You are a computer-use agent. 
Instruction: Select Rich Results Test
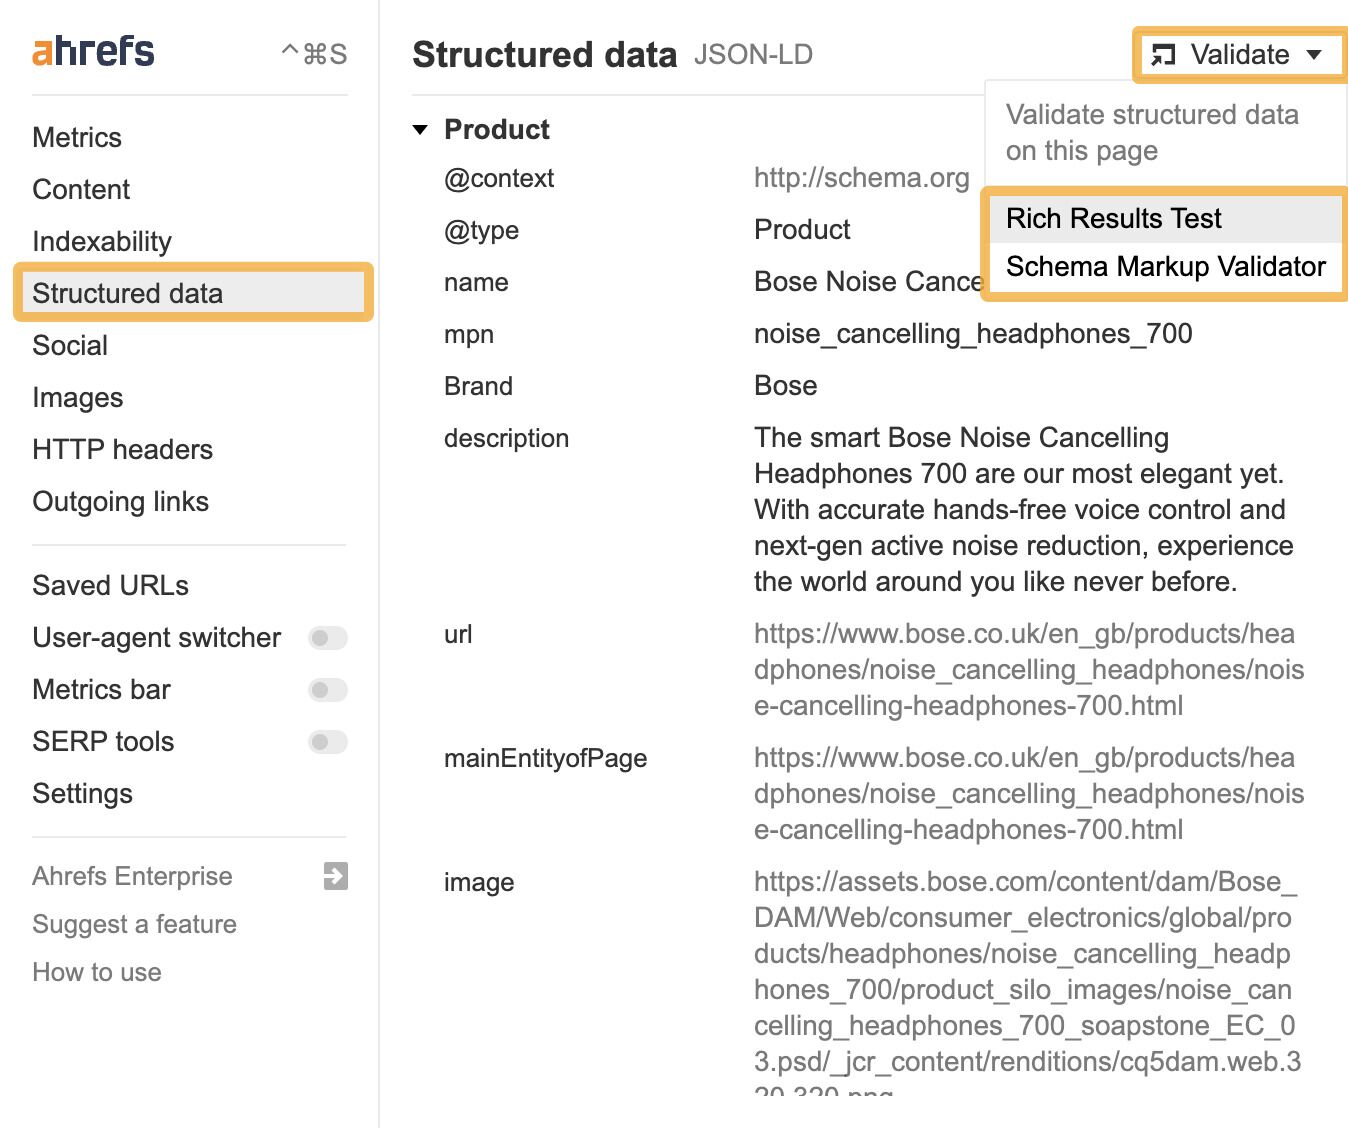pyautogui.click(x=1114, y=218)
